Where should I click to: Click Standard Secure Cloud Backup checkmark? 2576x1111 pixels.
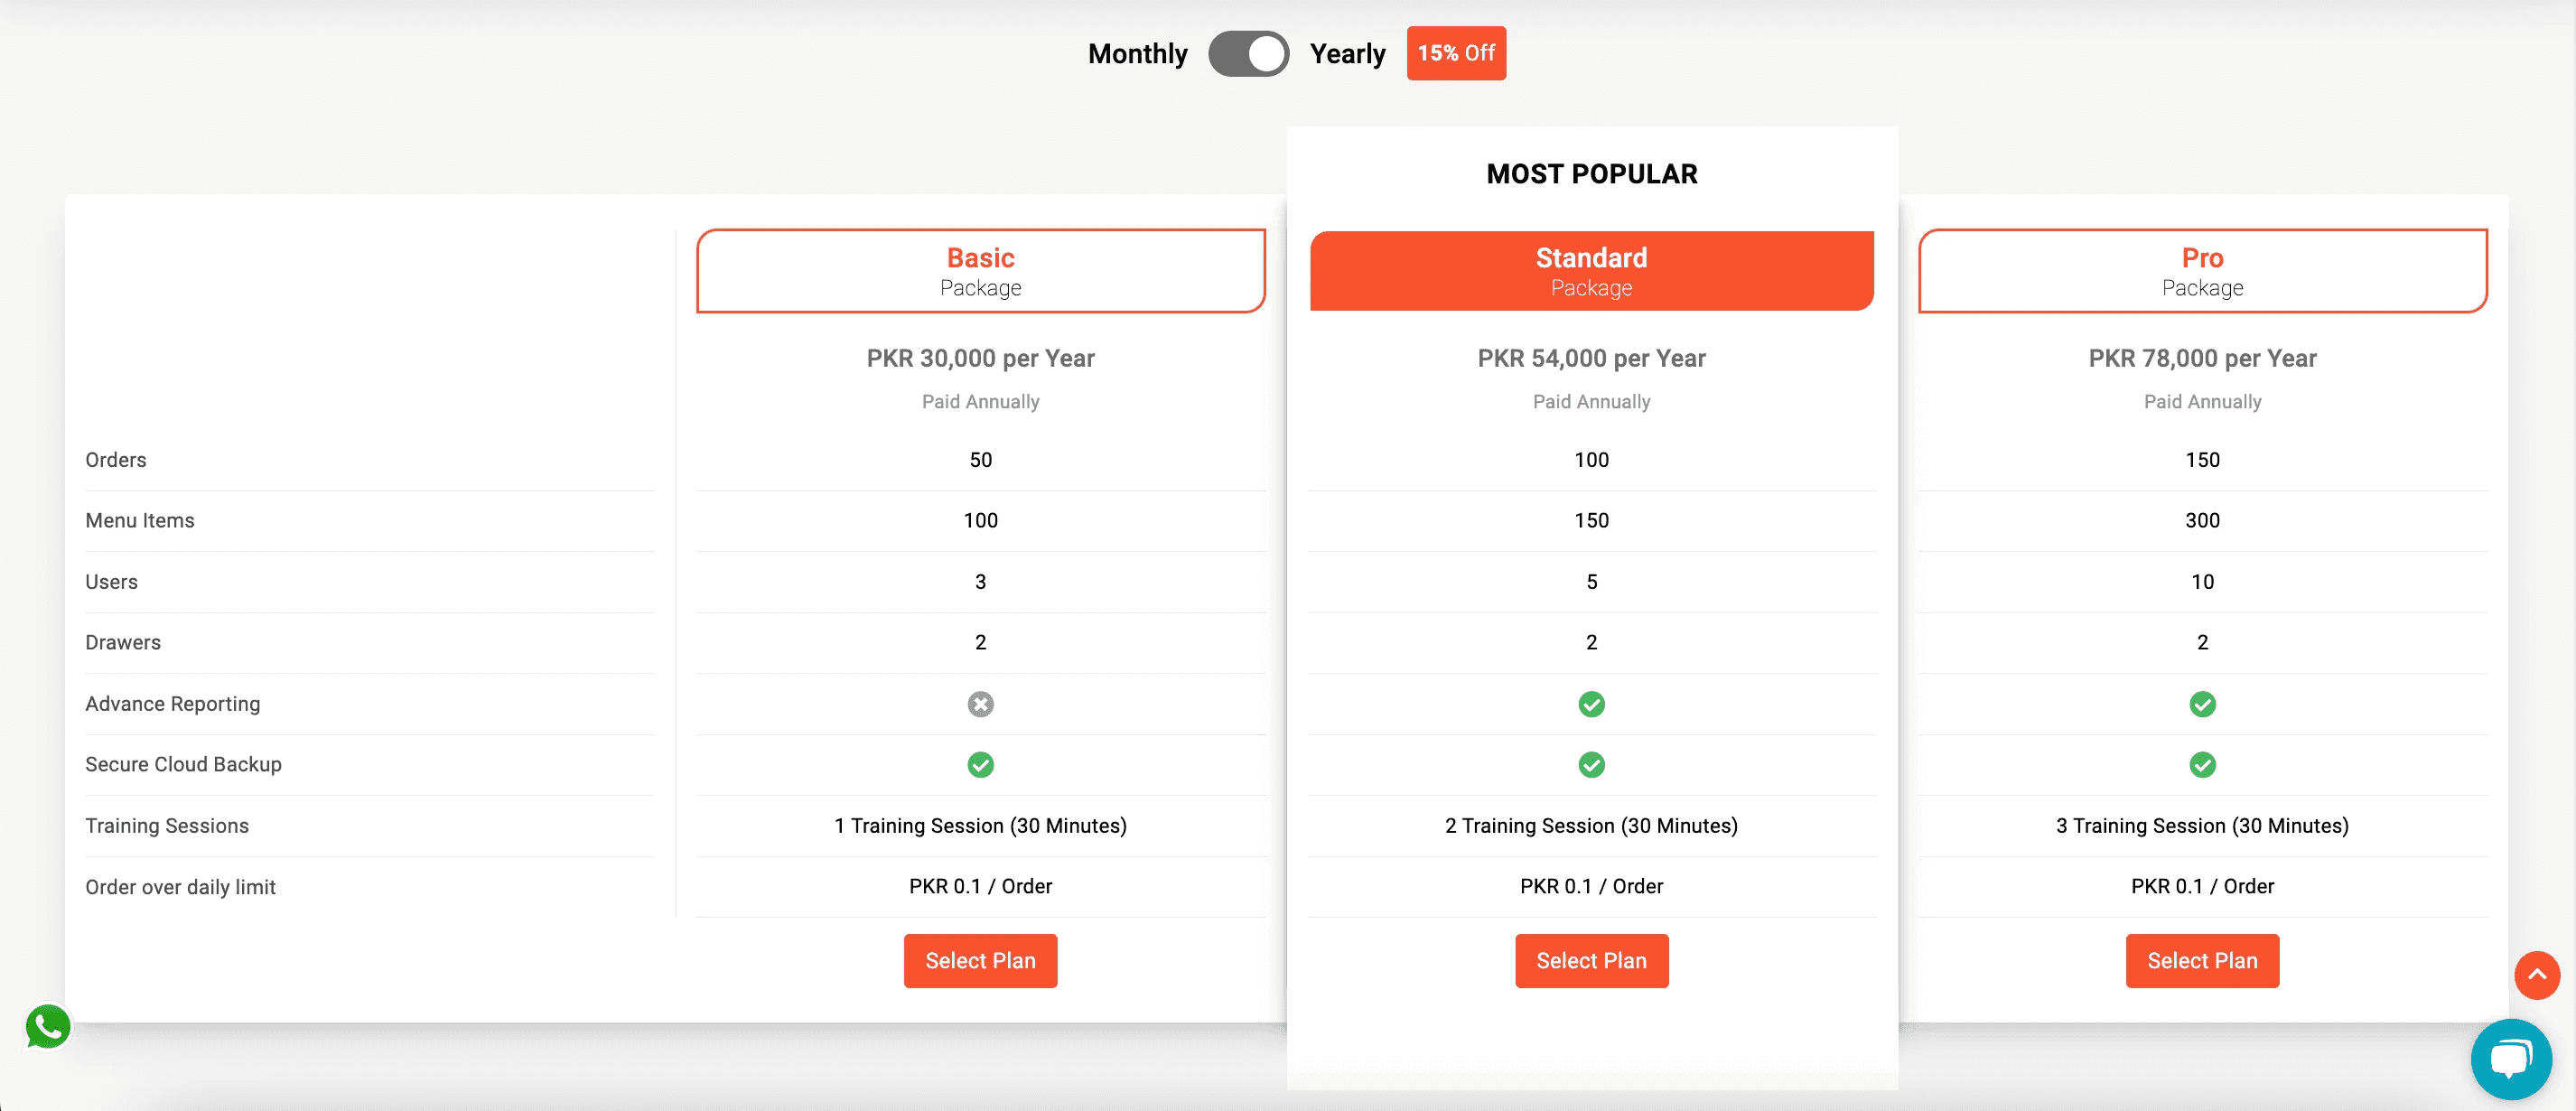point(1591,765)
